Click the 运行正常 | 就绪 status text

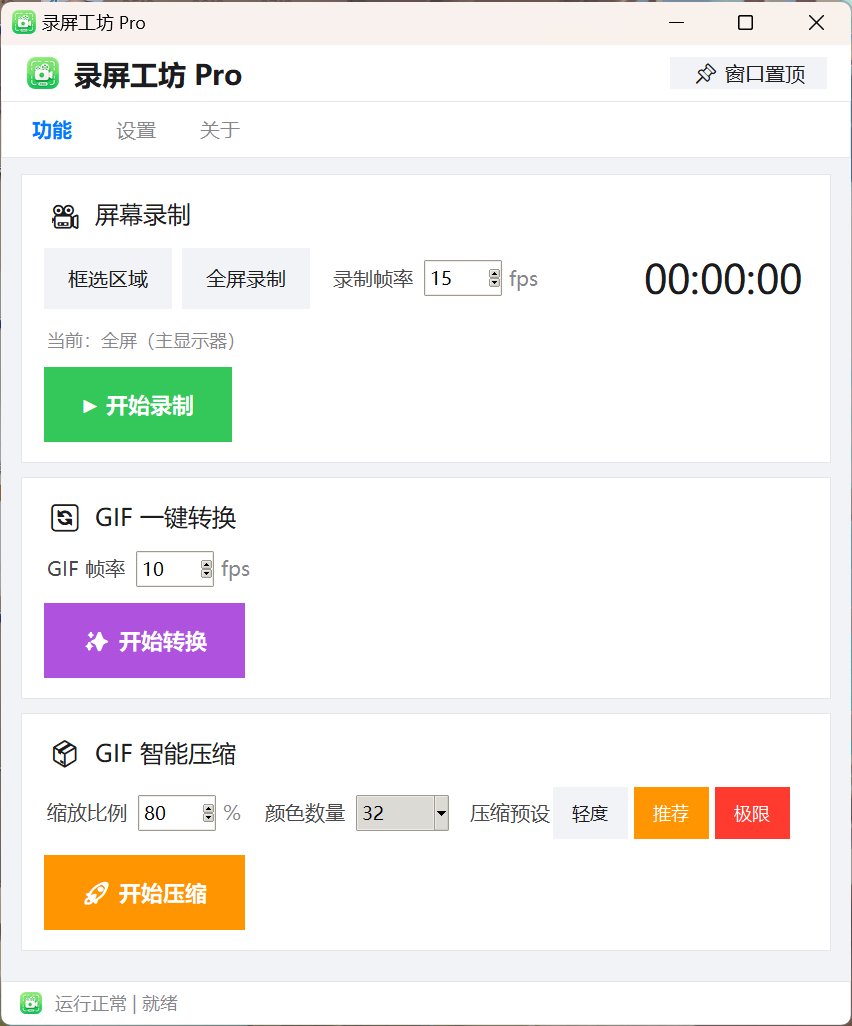(116, 1003)
